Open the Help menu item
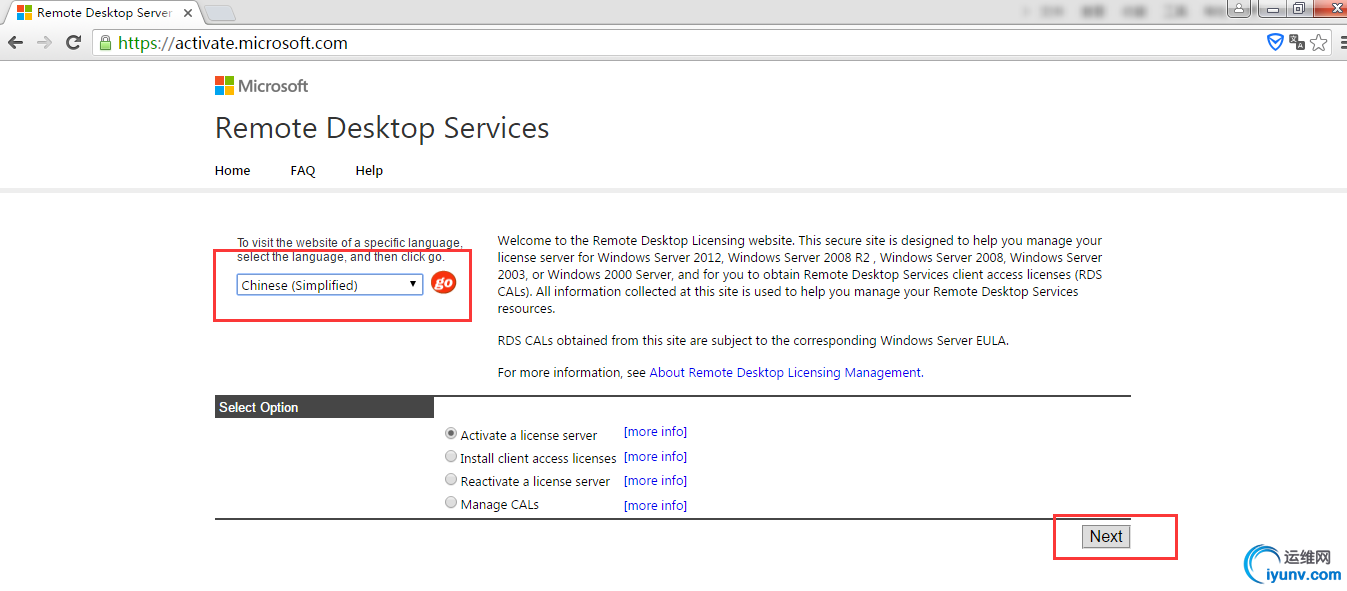Viewport: 1347px width, 591px height. 369,171
